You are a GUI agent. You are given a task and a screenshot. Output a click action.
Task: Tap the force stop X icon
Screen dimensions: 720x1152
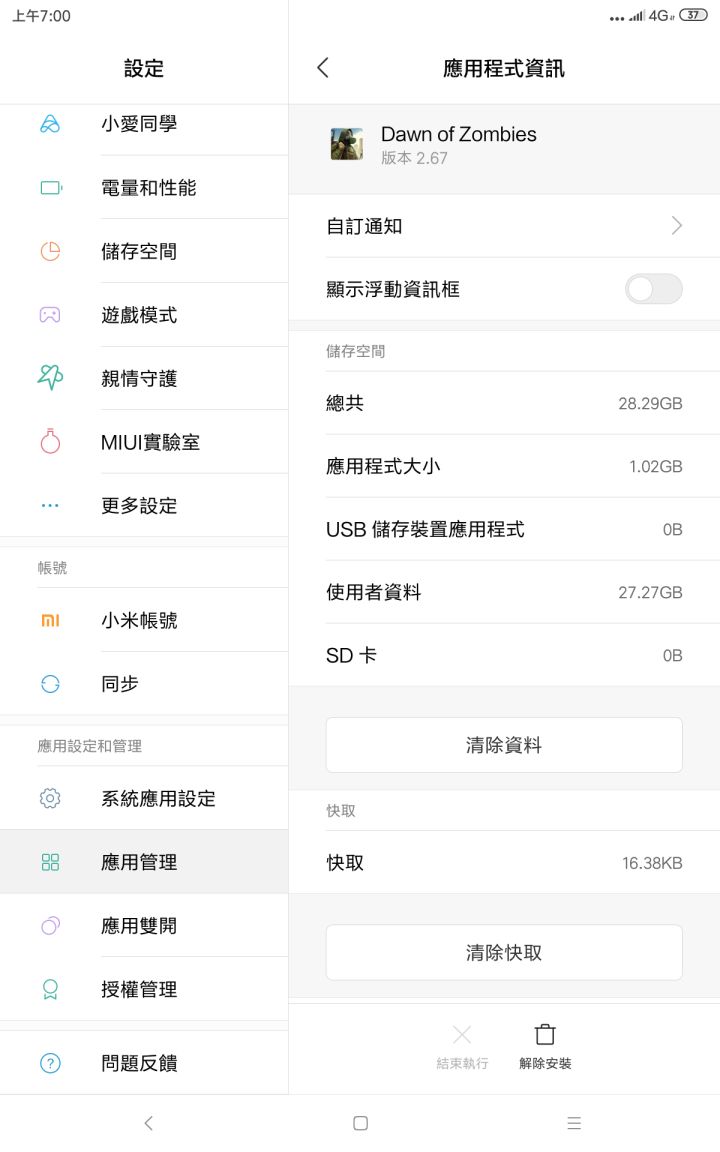[462, 1035]
